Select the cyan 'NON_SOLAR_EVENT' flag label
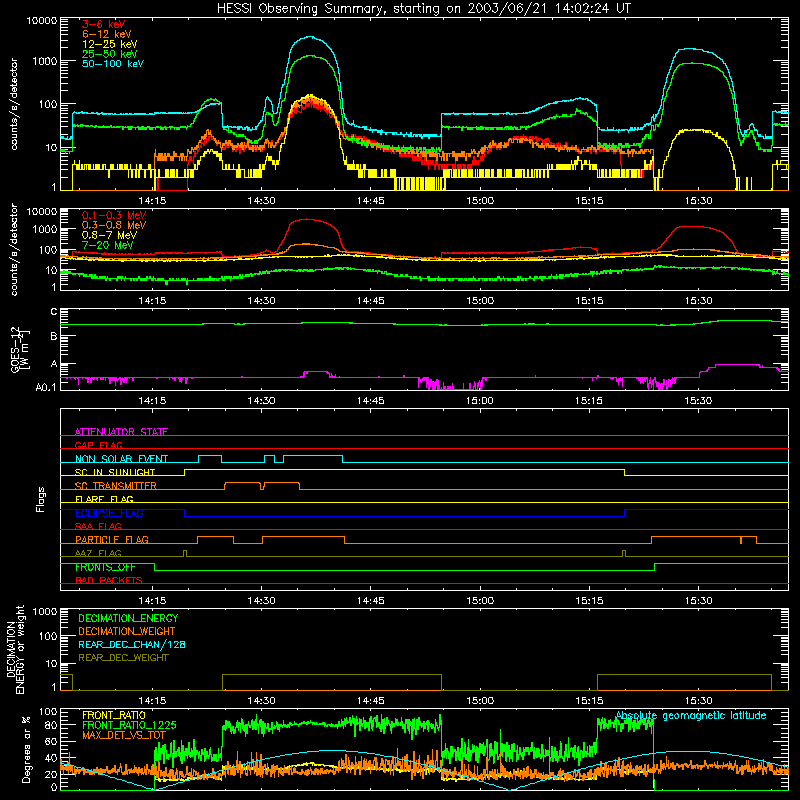800x800 pixels. (x=121, y=459)
